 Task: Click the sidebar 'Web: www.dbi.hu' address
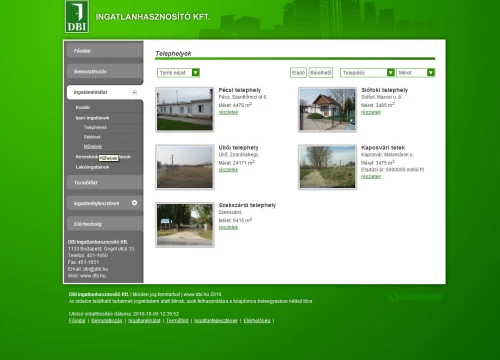pos(87,276)
